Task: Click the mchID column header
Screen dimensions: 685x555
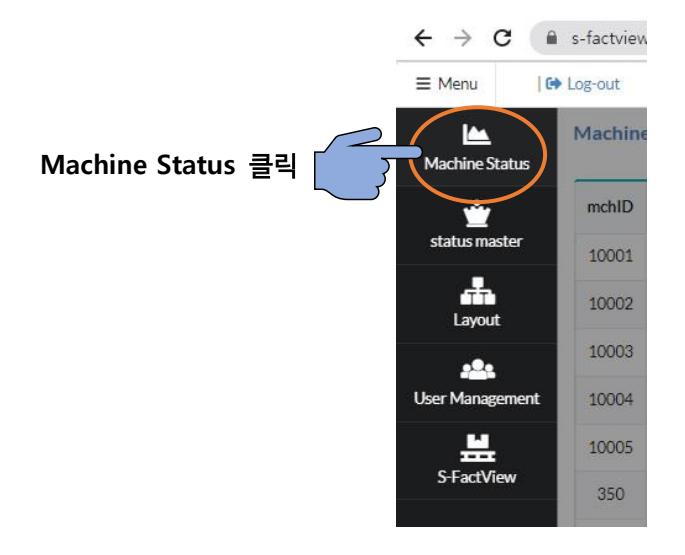Action: tap(597, 212)
